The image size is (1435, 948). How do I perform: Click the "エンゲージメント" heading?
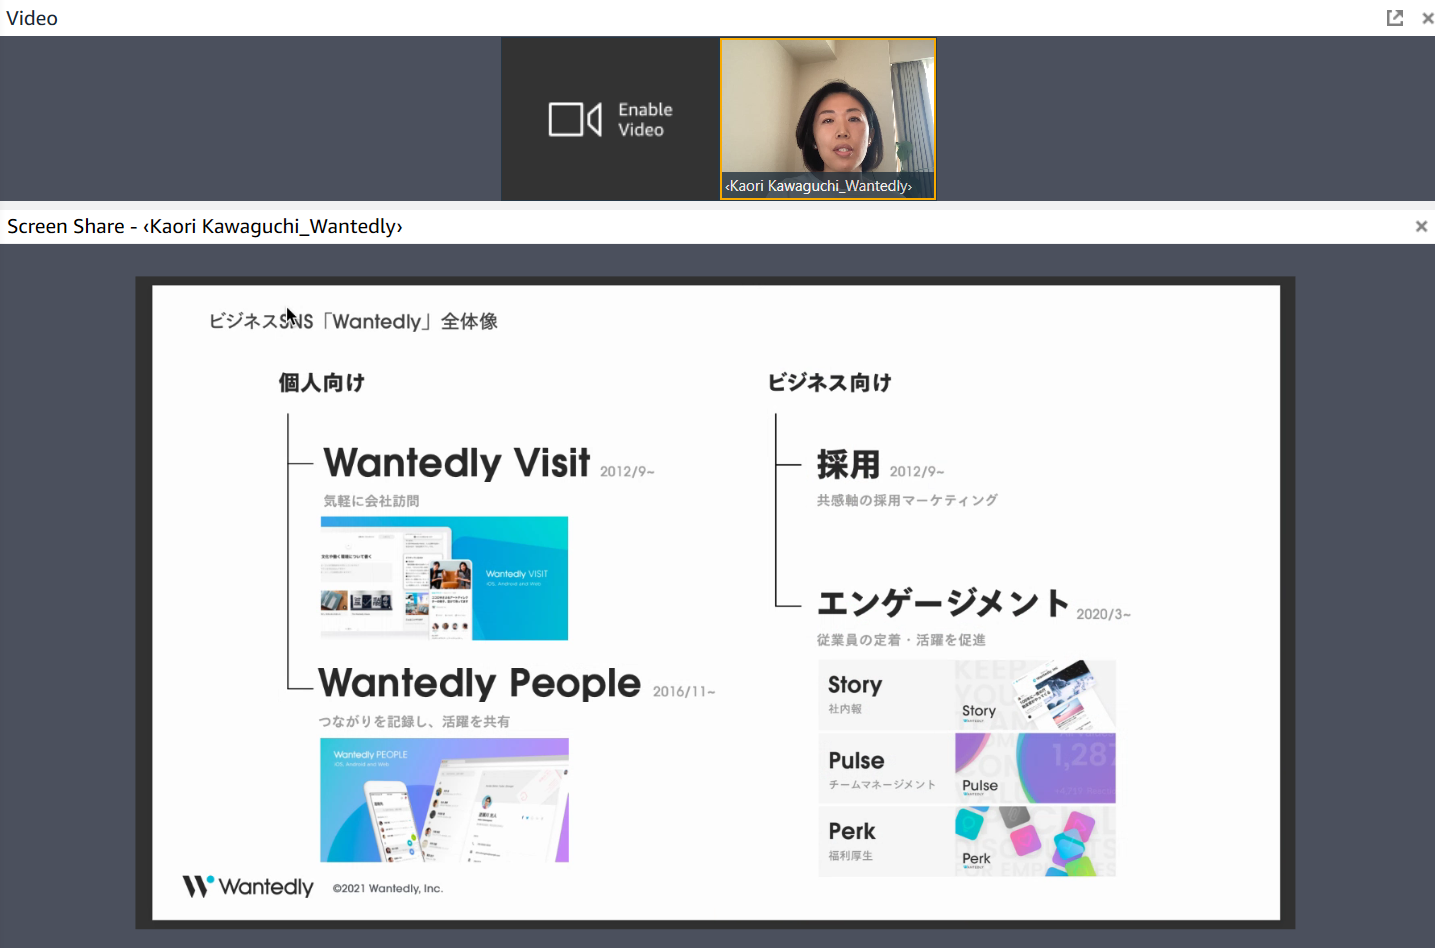[943, 603]
